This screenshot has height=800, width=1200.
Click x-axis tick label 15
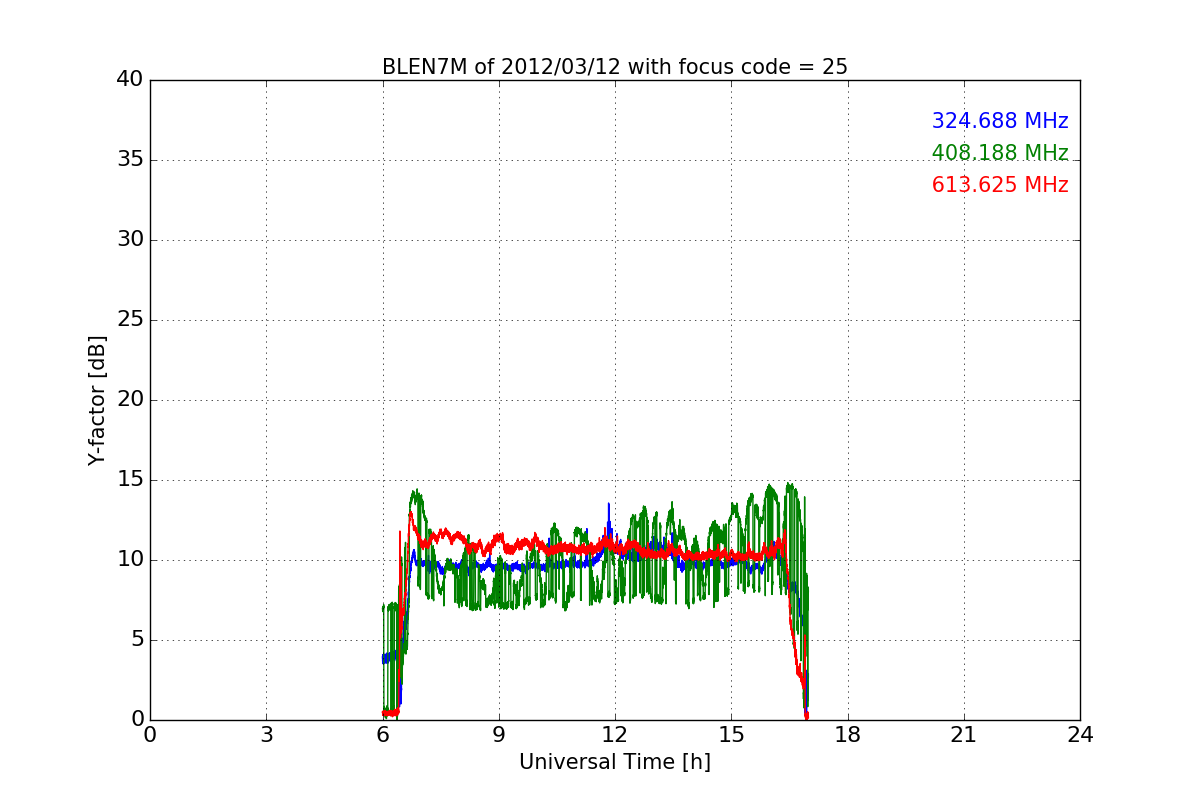coord(731,735)
